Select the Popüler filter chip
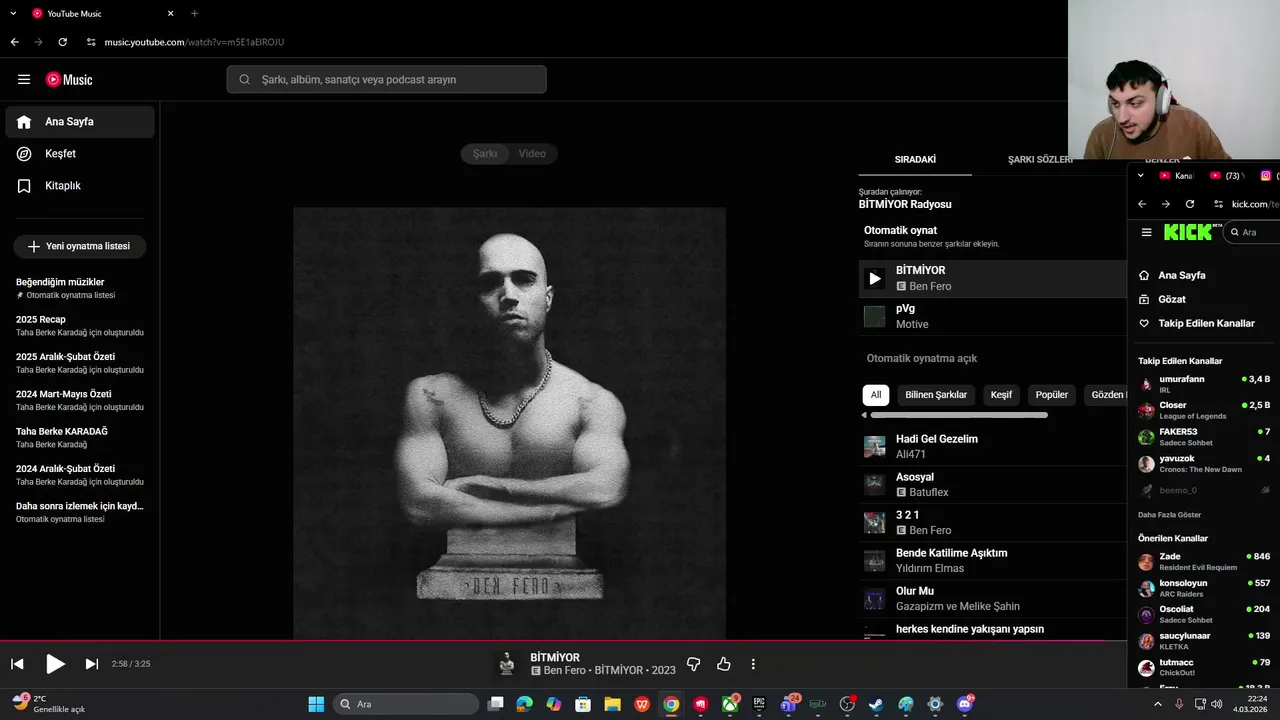 1052,395
